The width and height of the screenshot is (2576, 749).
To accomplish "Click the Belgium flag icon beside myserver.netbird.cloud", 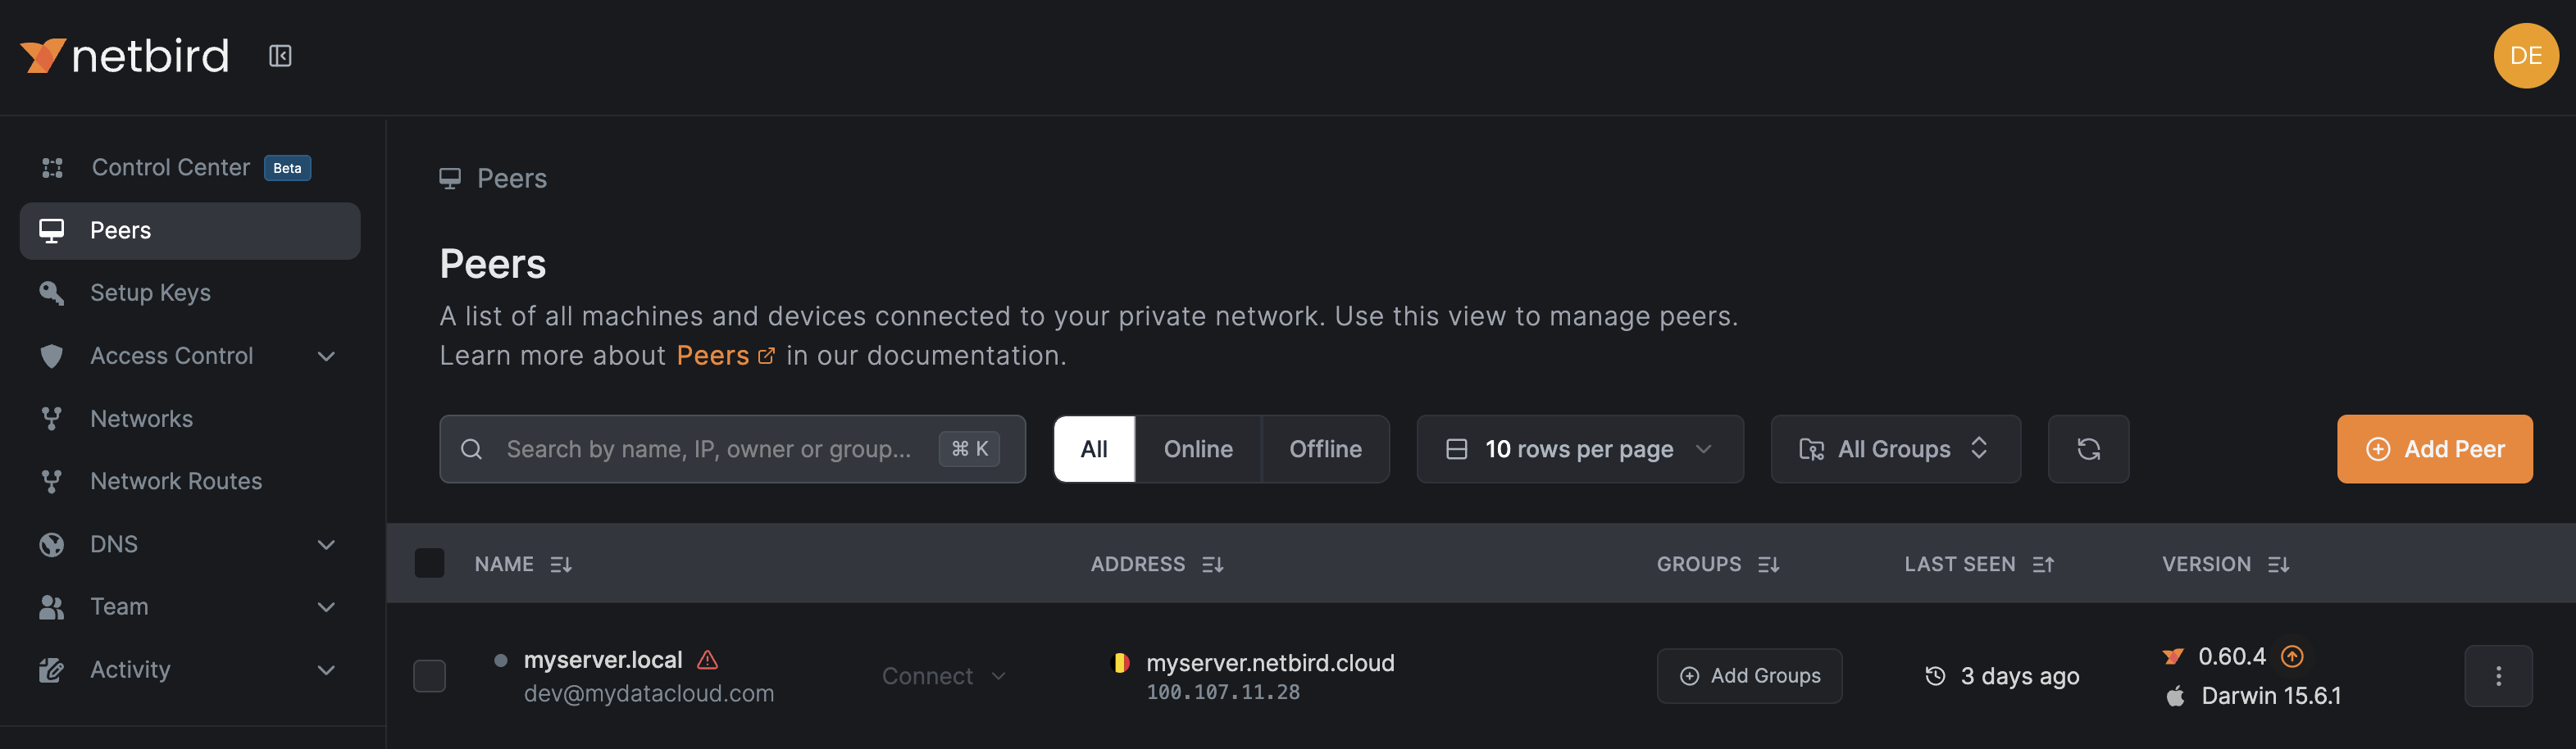I will (x=1121, y=662).
